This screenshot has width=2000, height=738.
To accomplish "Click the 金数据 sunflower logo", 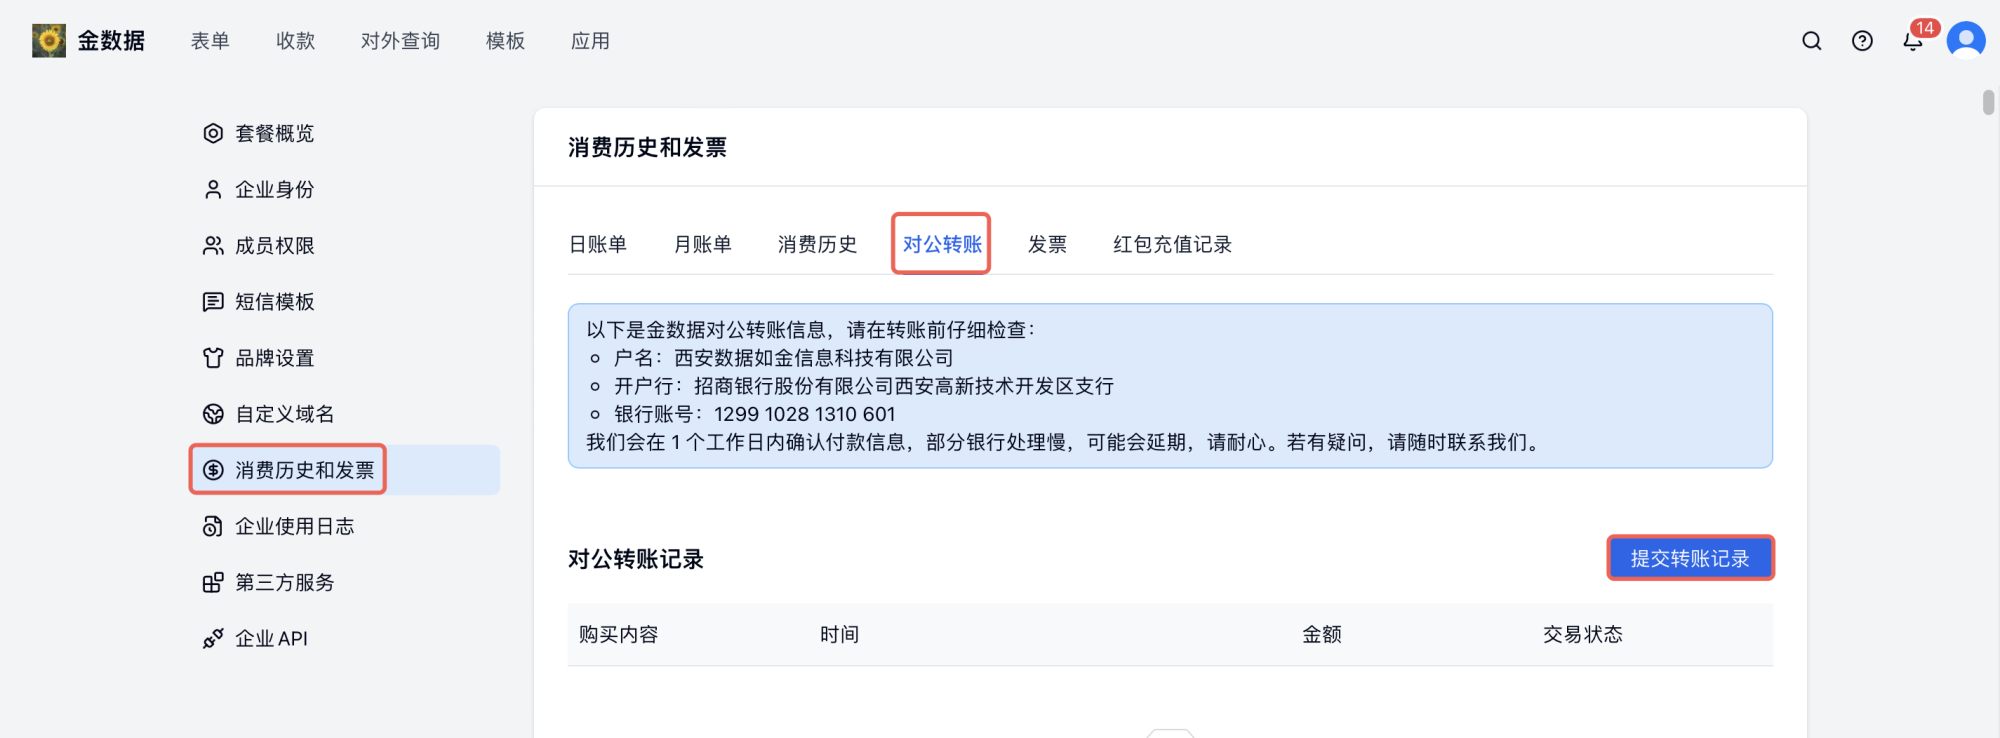I will [x=48, y=41].
